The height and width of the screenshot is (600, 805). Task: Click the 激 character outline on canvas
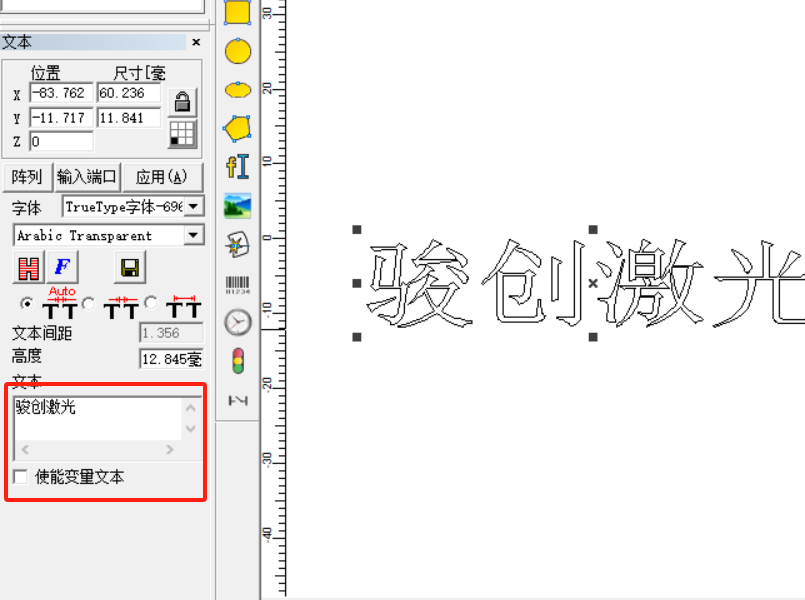pos(649,283)
